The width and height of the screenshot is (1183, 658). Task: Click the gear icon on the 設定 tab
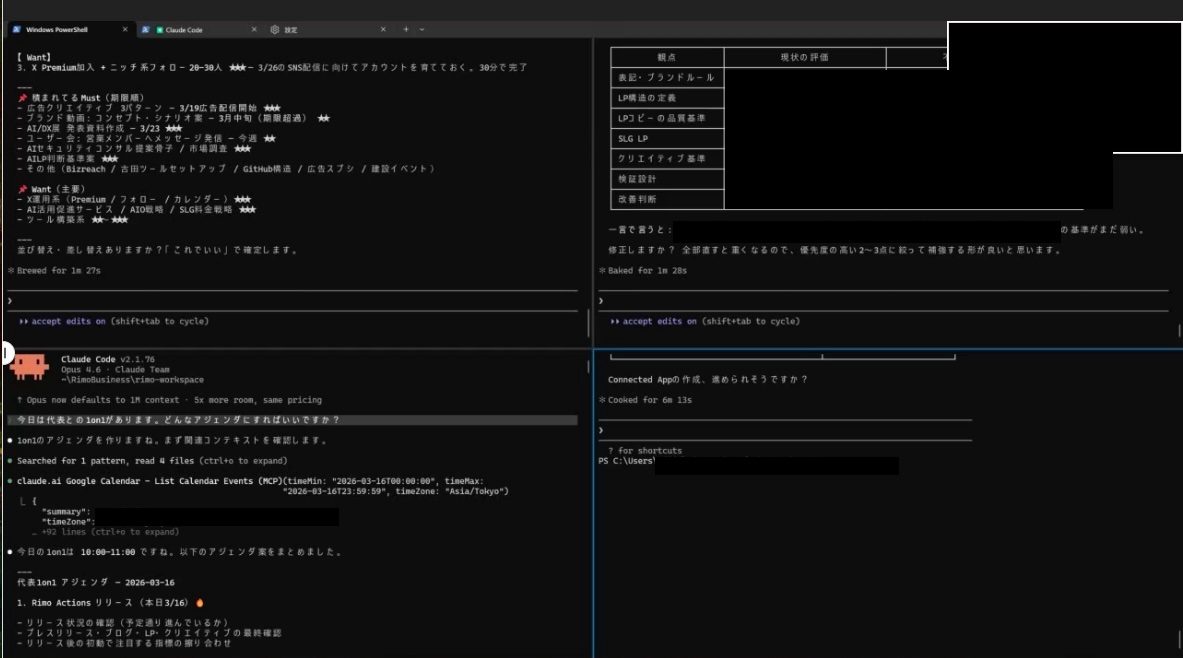pyautogui.click(x=275, y=30)
